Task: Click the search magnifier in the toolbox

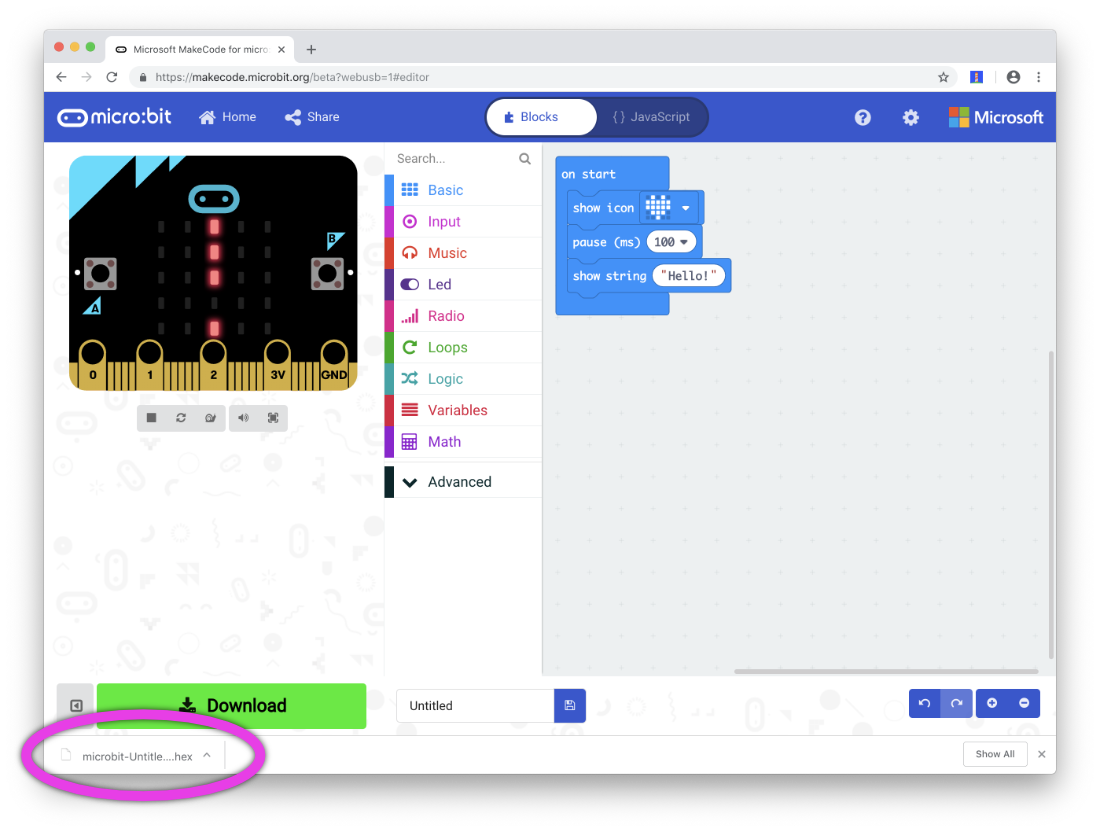Action: [x=524, y=158]
